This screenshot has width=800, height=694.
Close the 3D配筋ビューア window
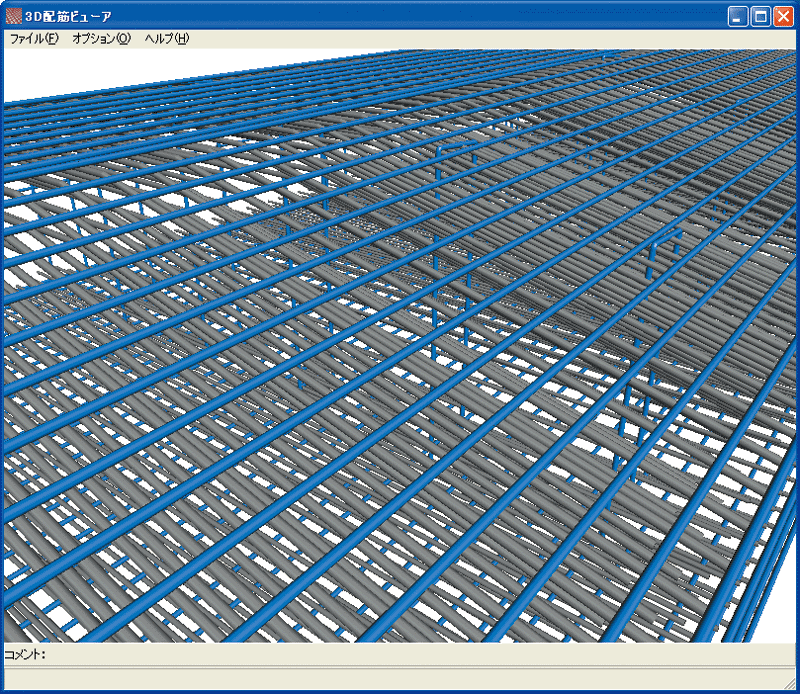[783, 17]
